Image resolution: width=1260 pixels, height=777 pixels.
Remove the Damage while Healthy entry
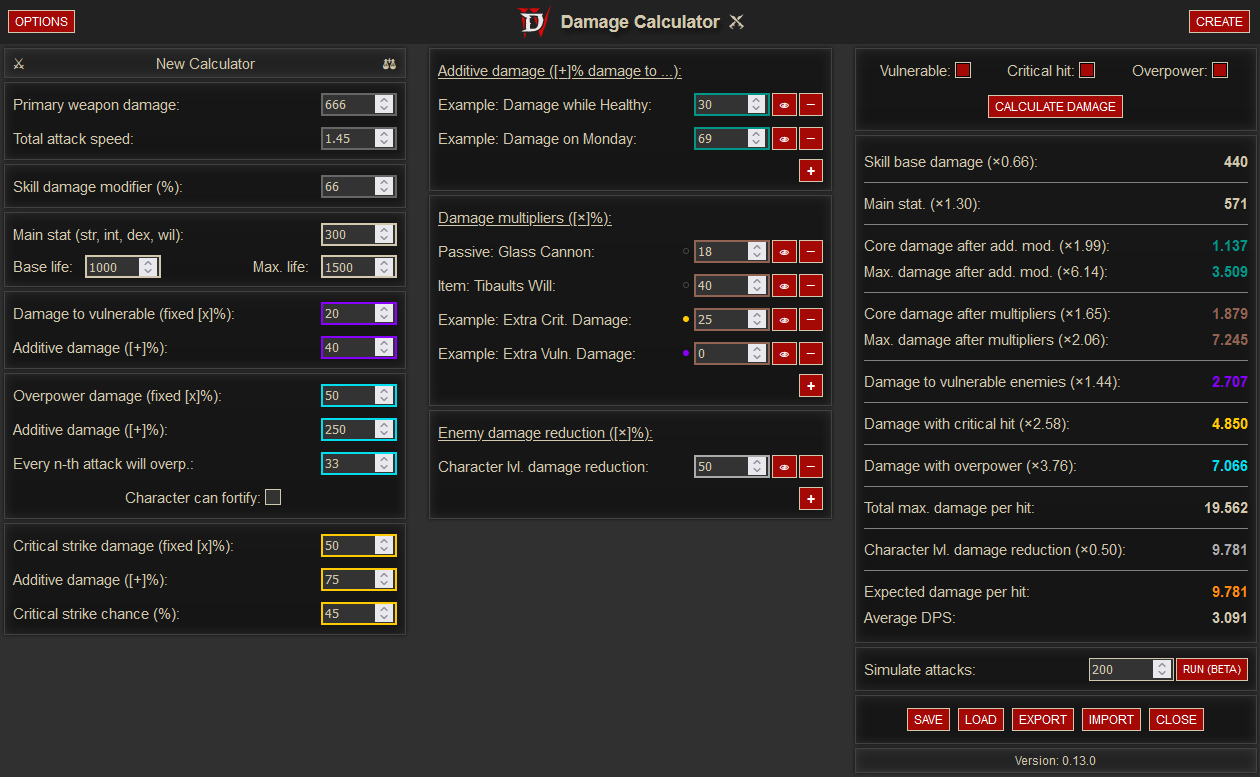(x=810, y=105)
